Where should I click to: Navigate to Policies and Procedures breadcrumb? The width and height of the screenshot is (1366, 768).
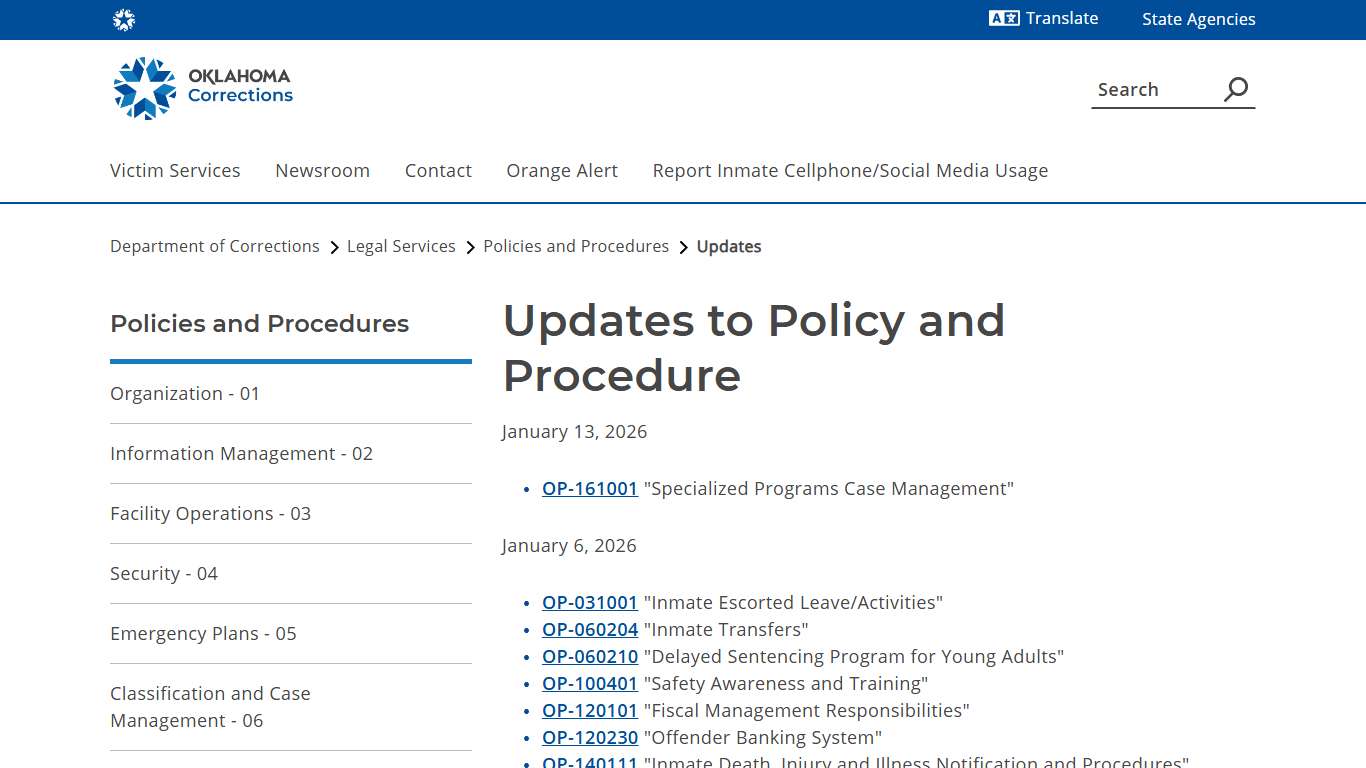[576, 246]
